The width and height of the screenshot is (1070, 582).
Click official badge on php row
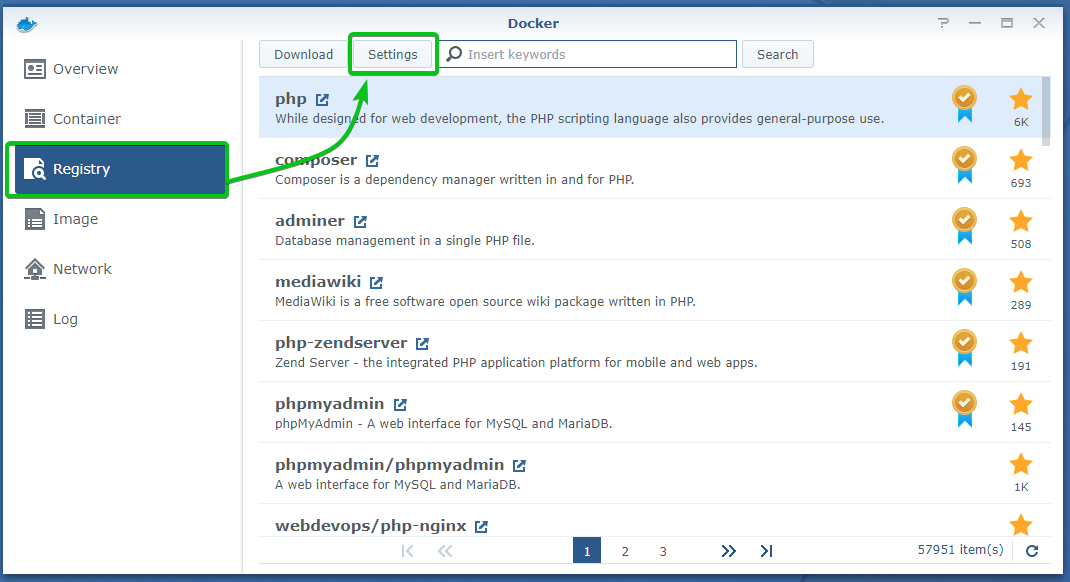point(964,104)
